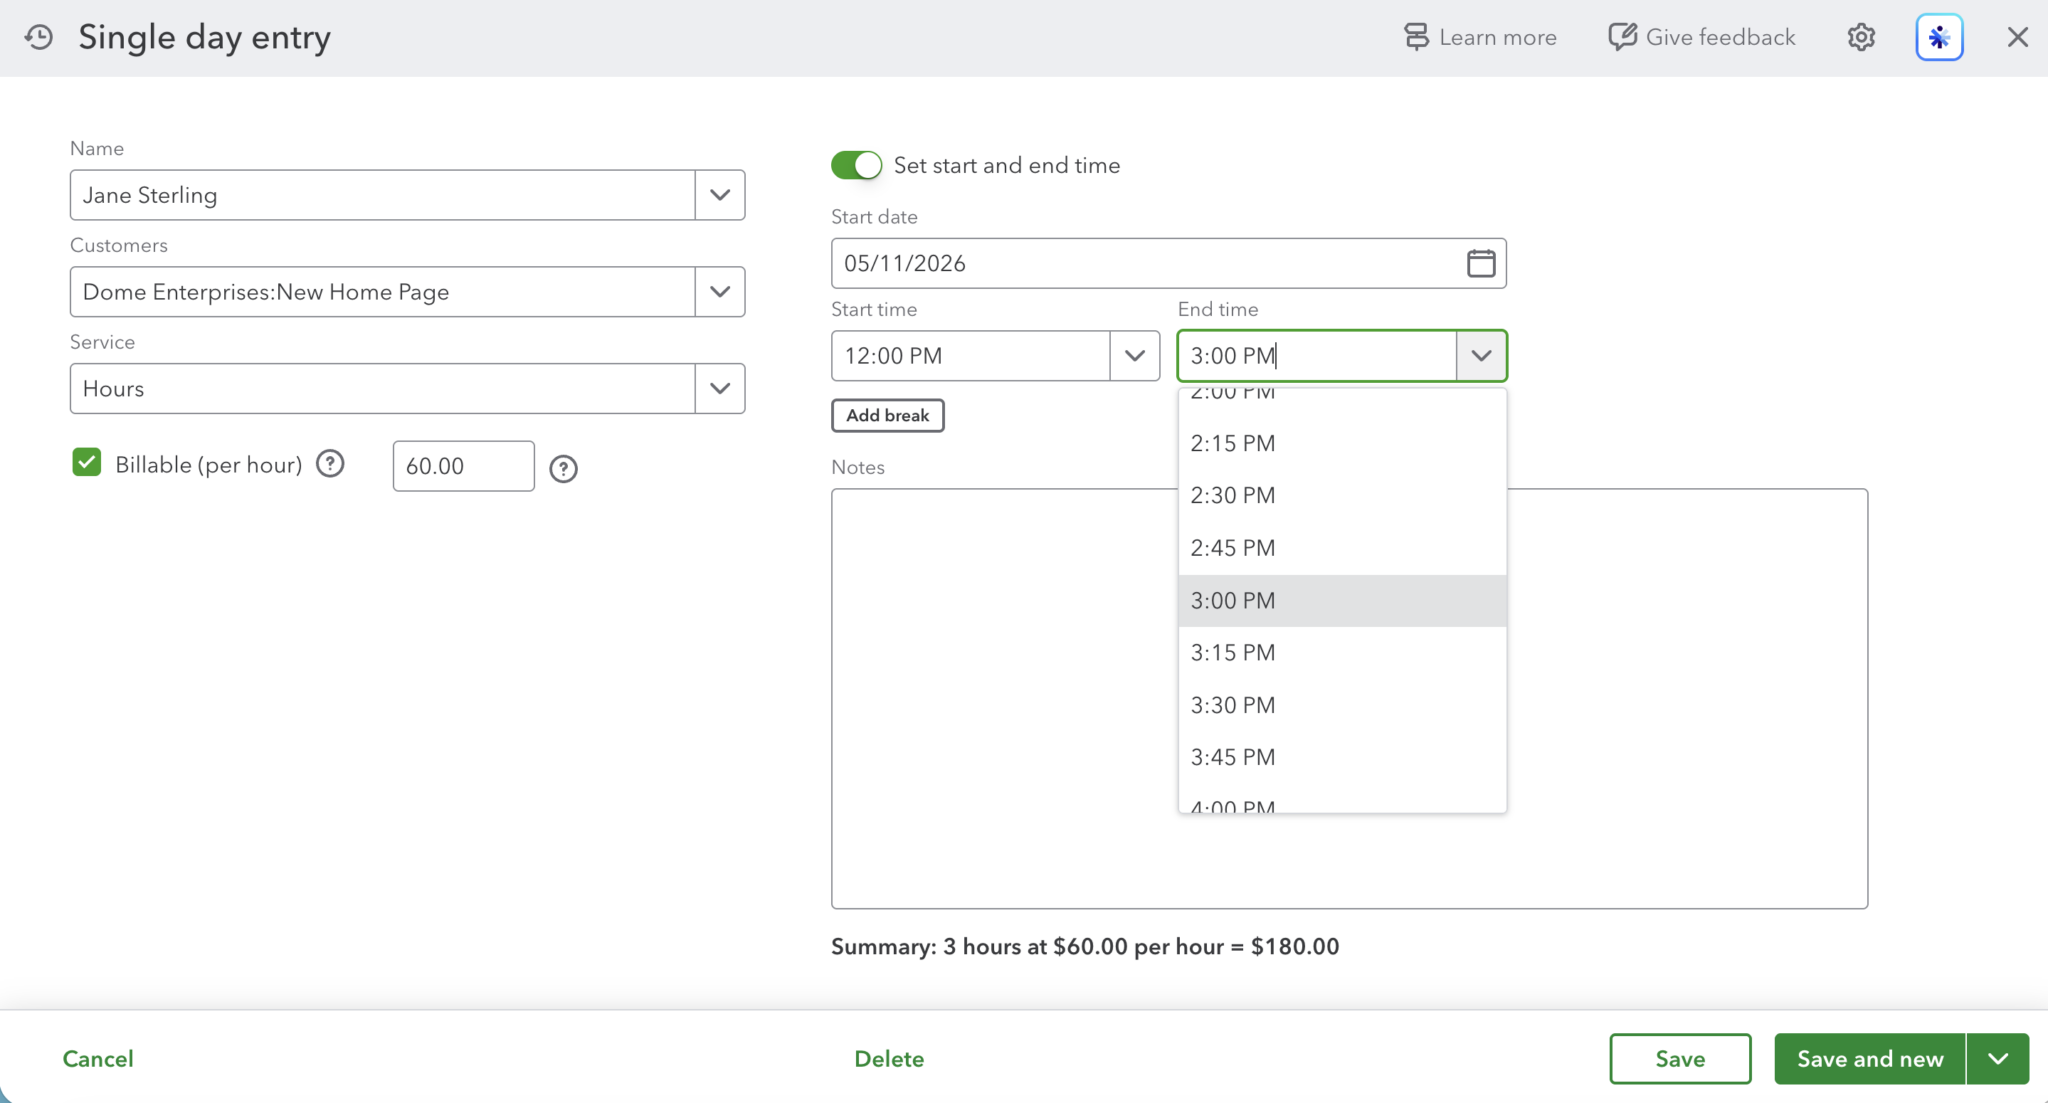Open the recent entries history icon
The image size is (2048, 1103).
[39, 37]
